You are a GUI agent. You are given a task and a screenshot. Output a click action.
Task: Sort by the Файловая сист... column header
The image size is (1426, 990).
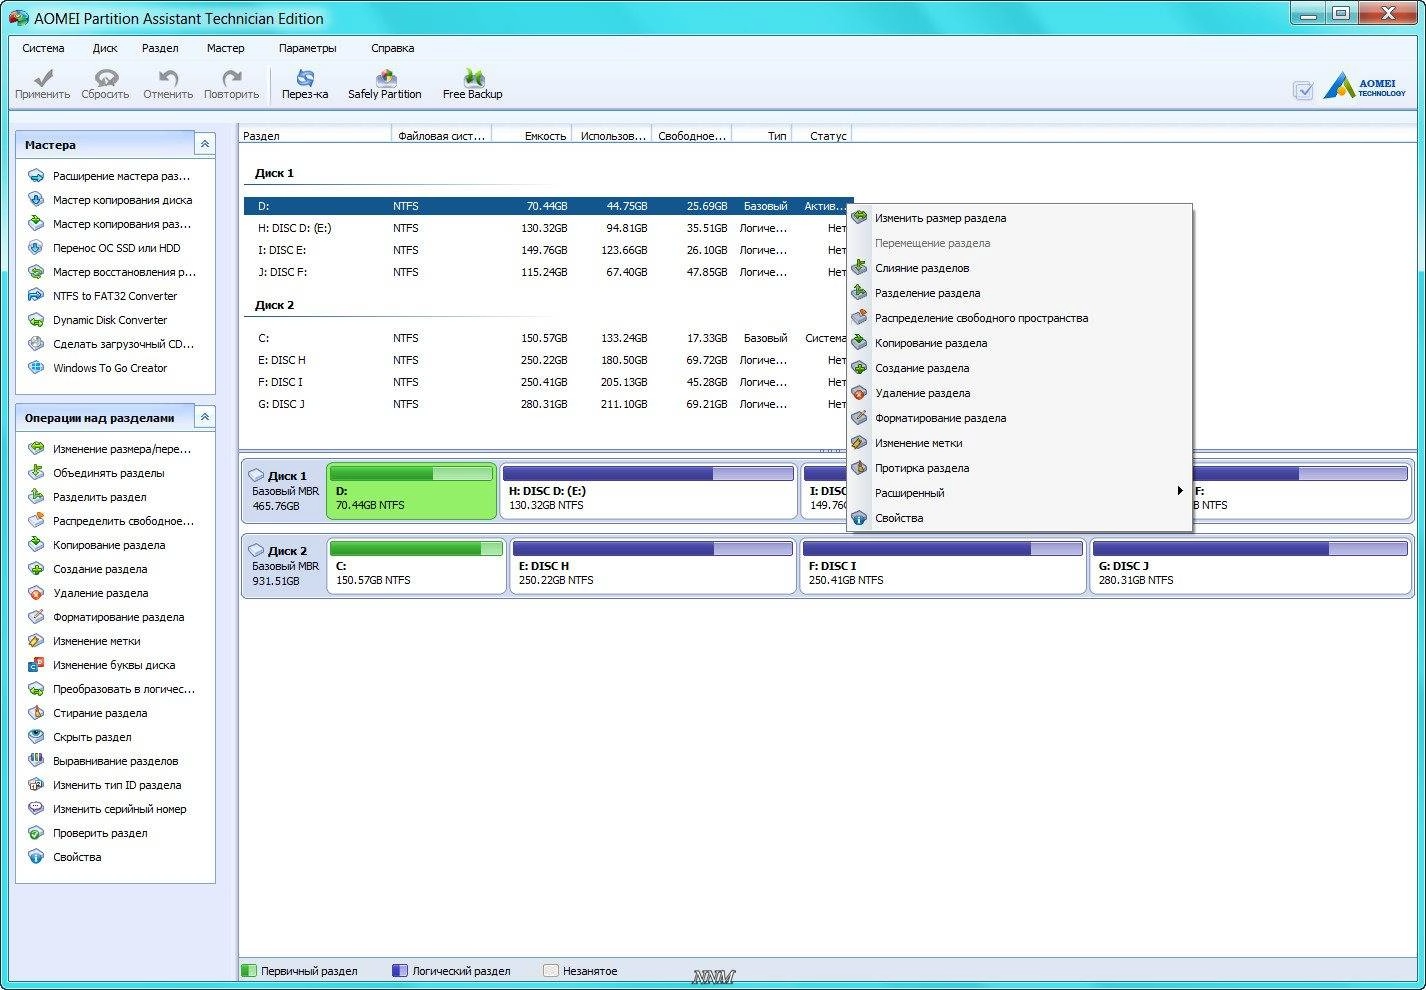pos(441,135)
